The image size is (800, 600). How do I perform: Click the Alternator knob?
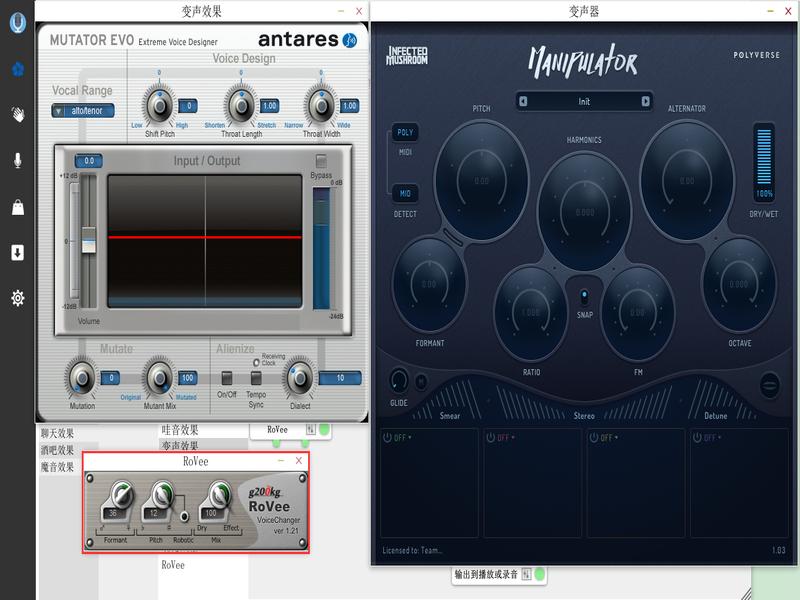click(x=687, y=181)
